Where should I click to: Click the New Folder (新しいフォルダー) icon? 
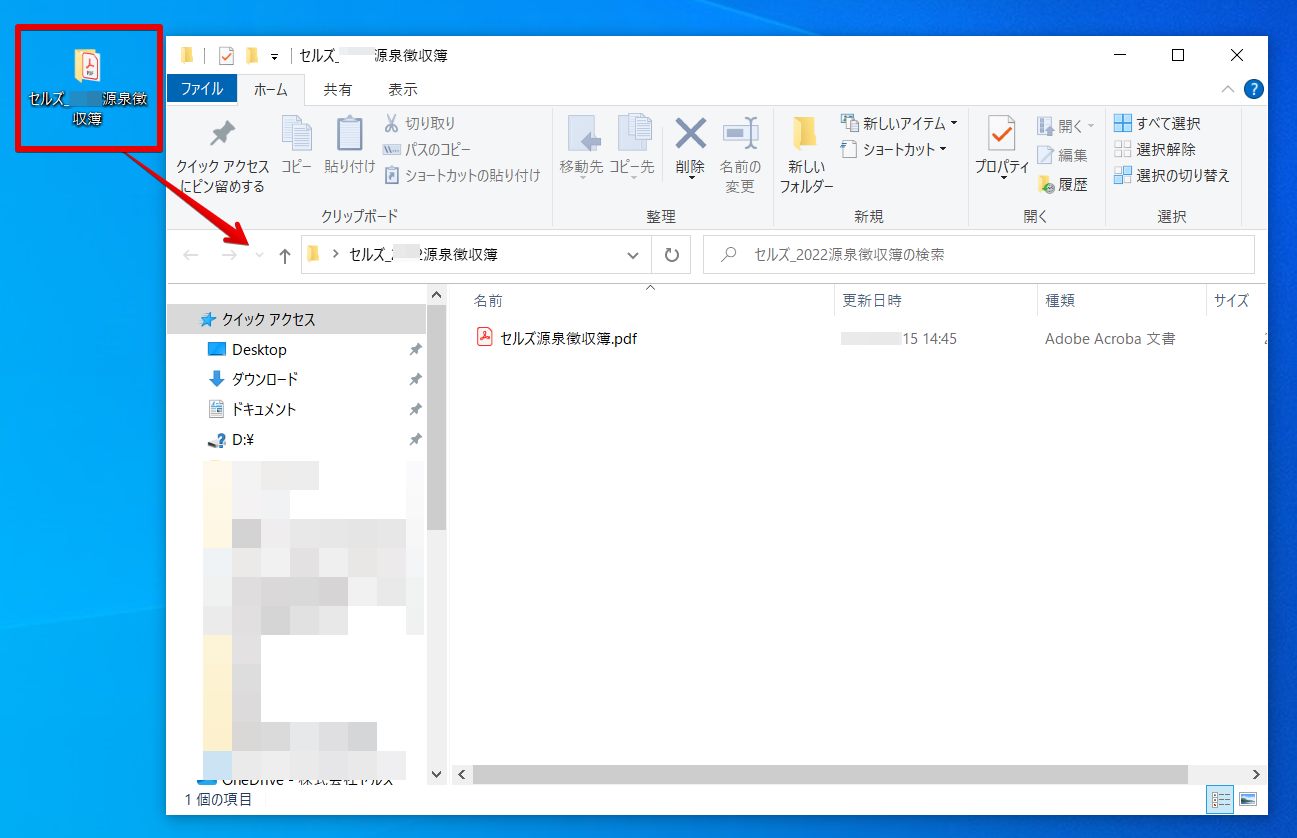[805, 135]
